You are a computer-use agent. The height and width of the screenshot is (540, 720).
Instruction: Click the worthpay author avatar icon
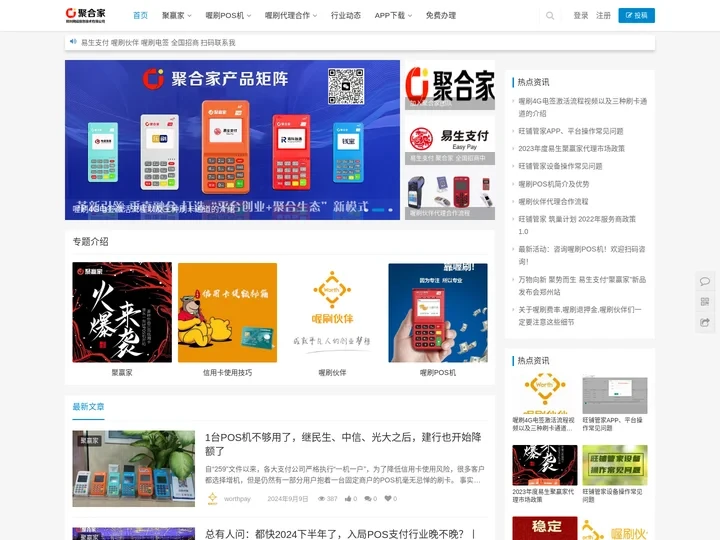click(x=212, y=499)
